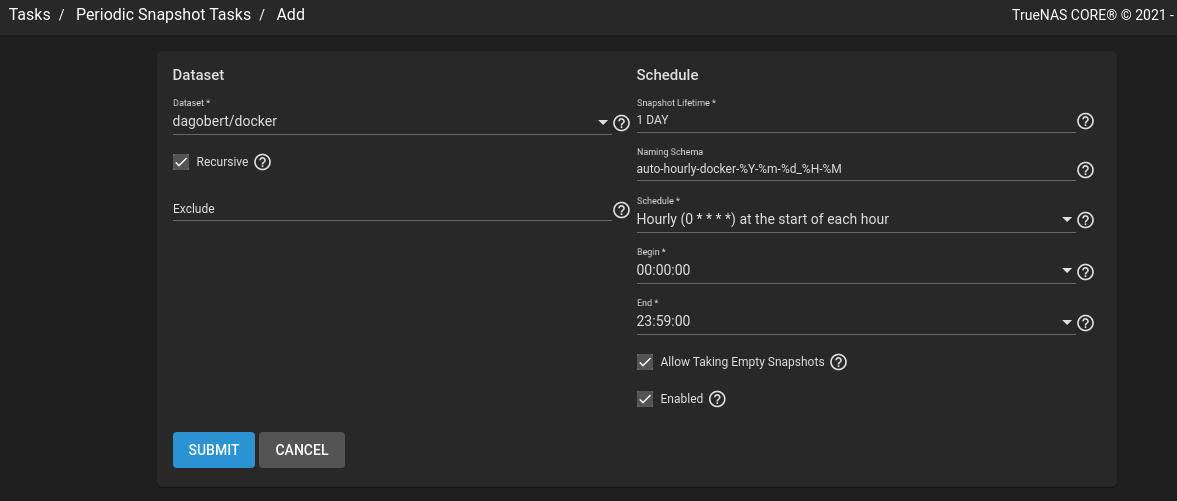1177x501 pixels.
Task: Click help icon next to Enabled
Action: tap(717, 399)
